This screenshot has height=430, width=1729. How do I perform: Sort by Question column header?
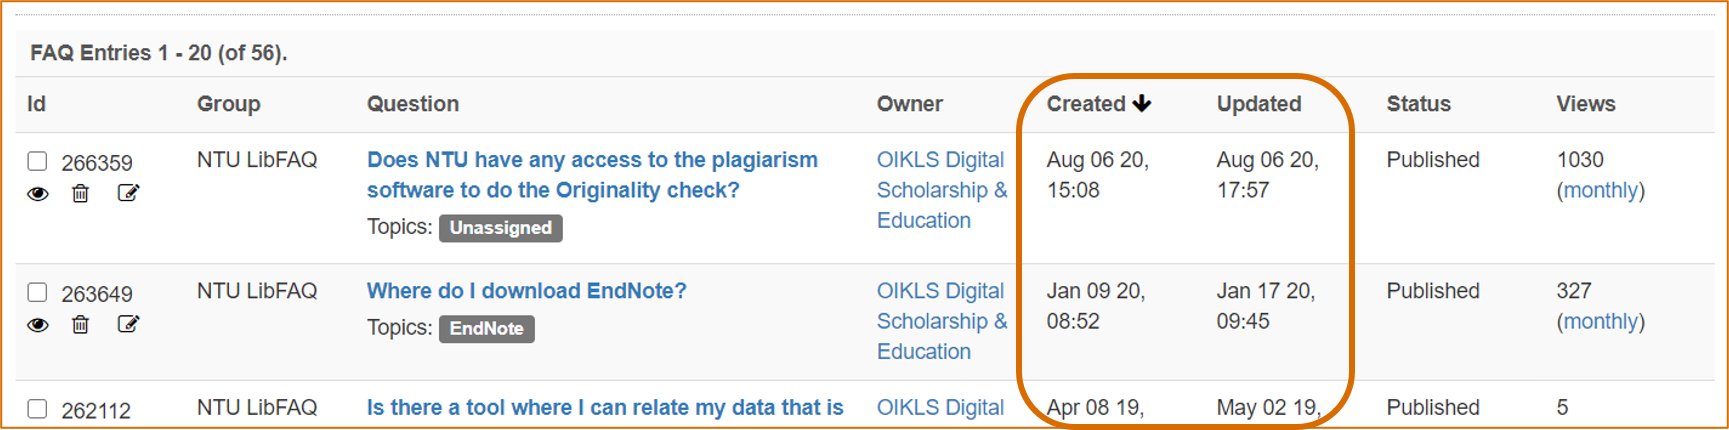(x=413, y=104)
